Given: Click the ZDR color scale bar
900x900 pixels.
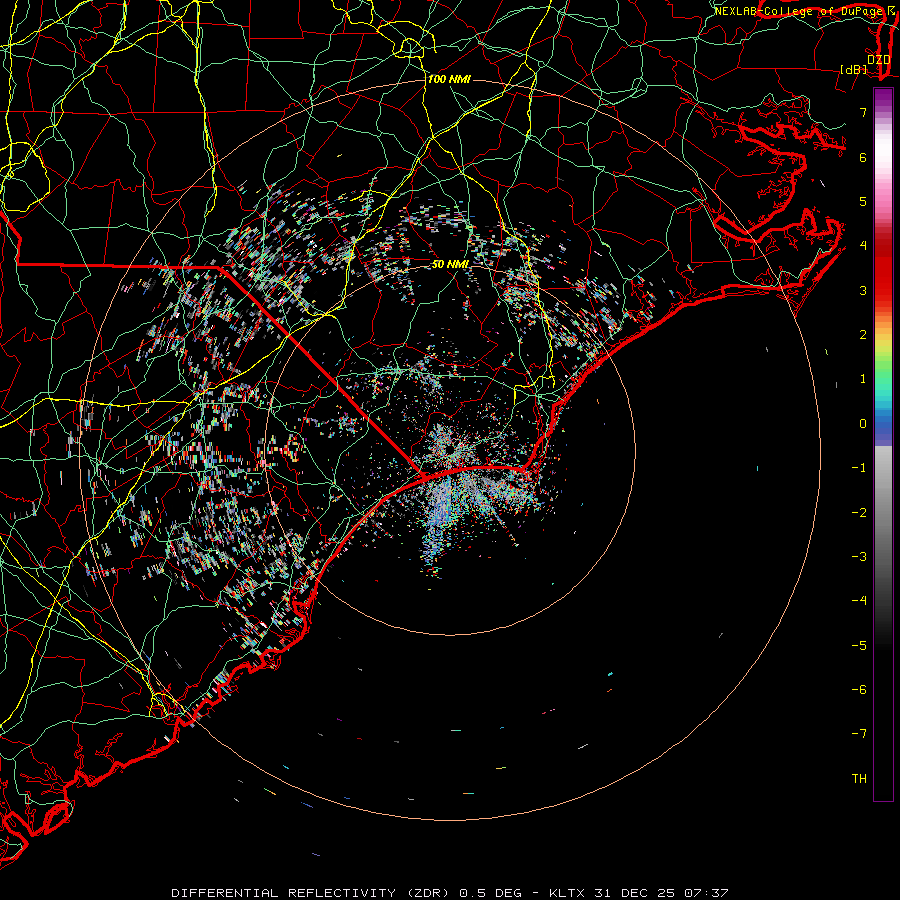Looking at the screenshot, I should pos(883,444).
